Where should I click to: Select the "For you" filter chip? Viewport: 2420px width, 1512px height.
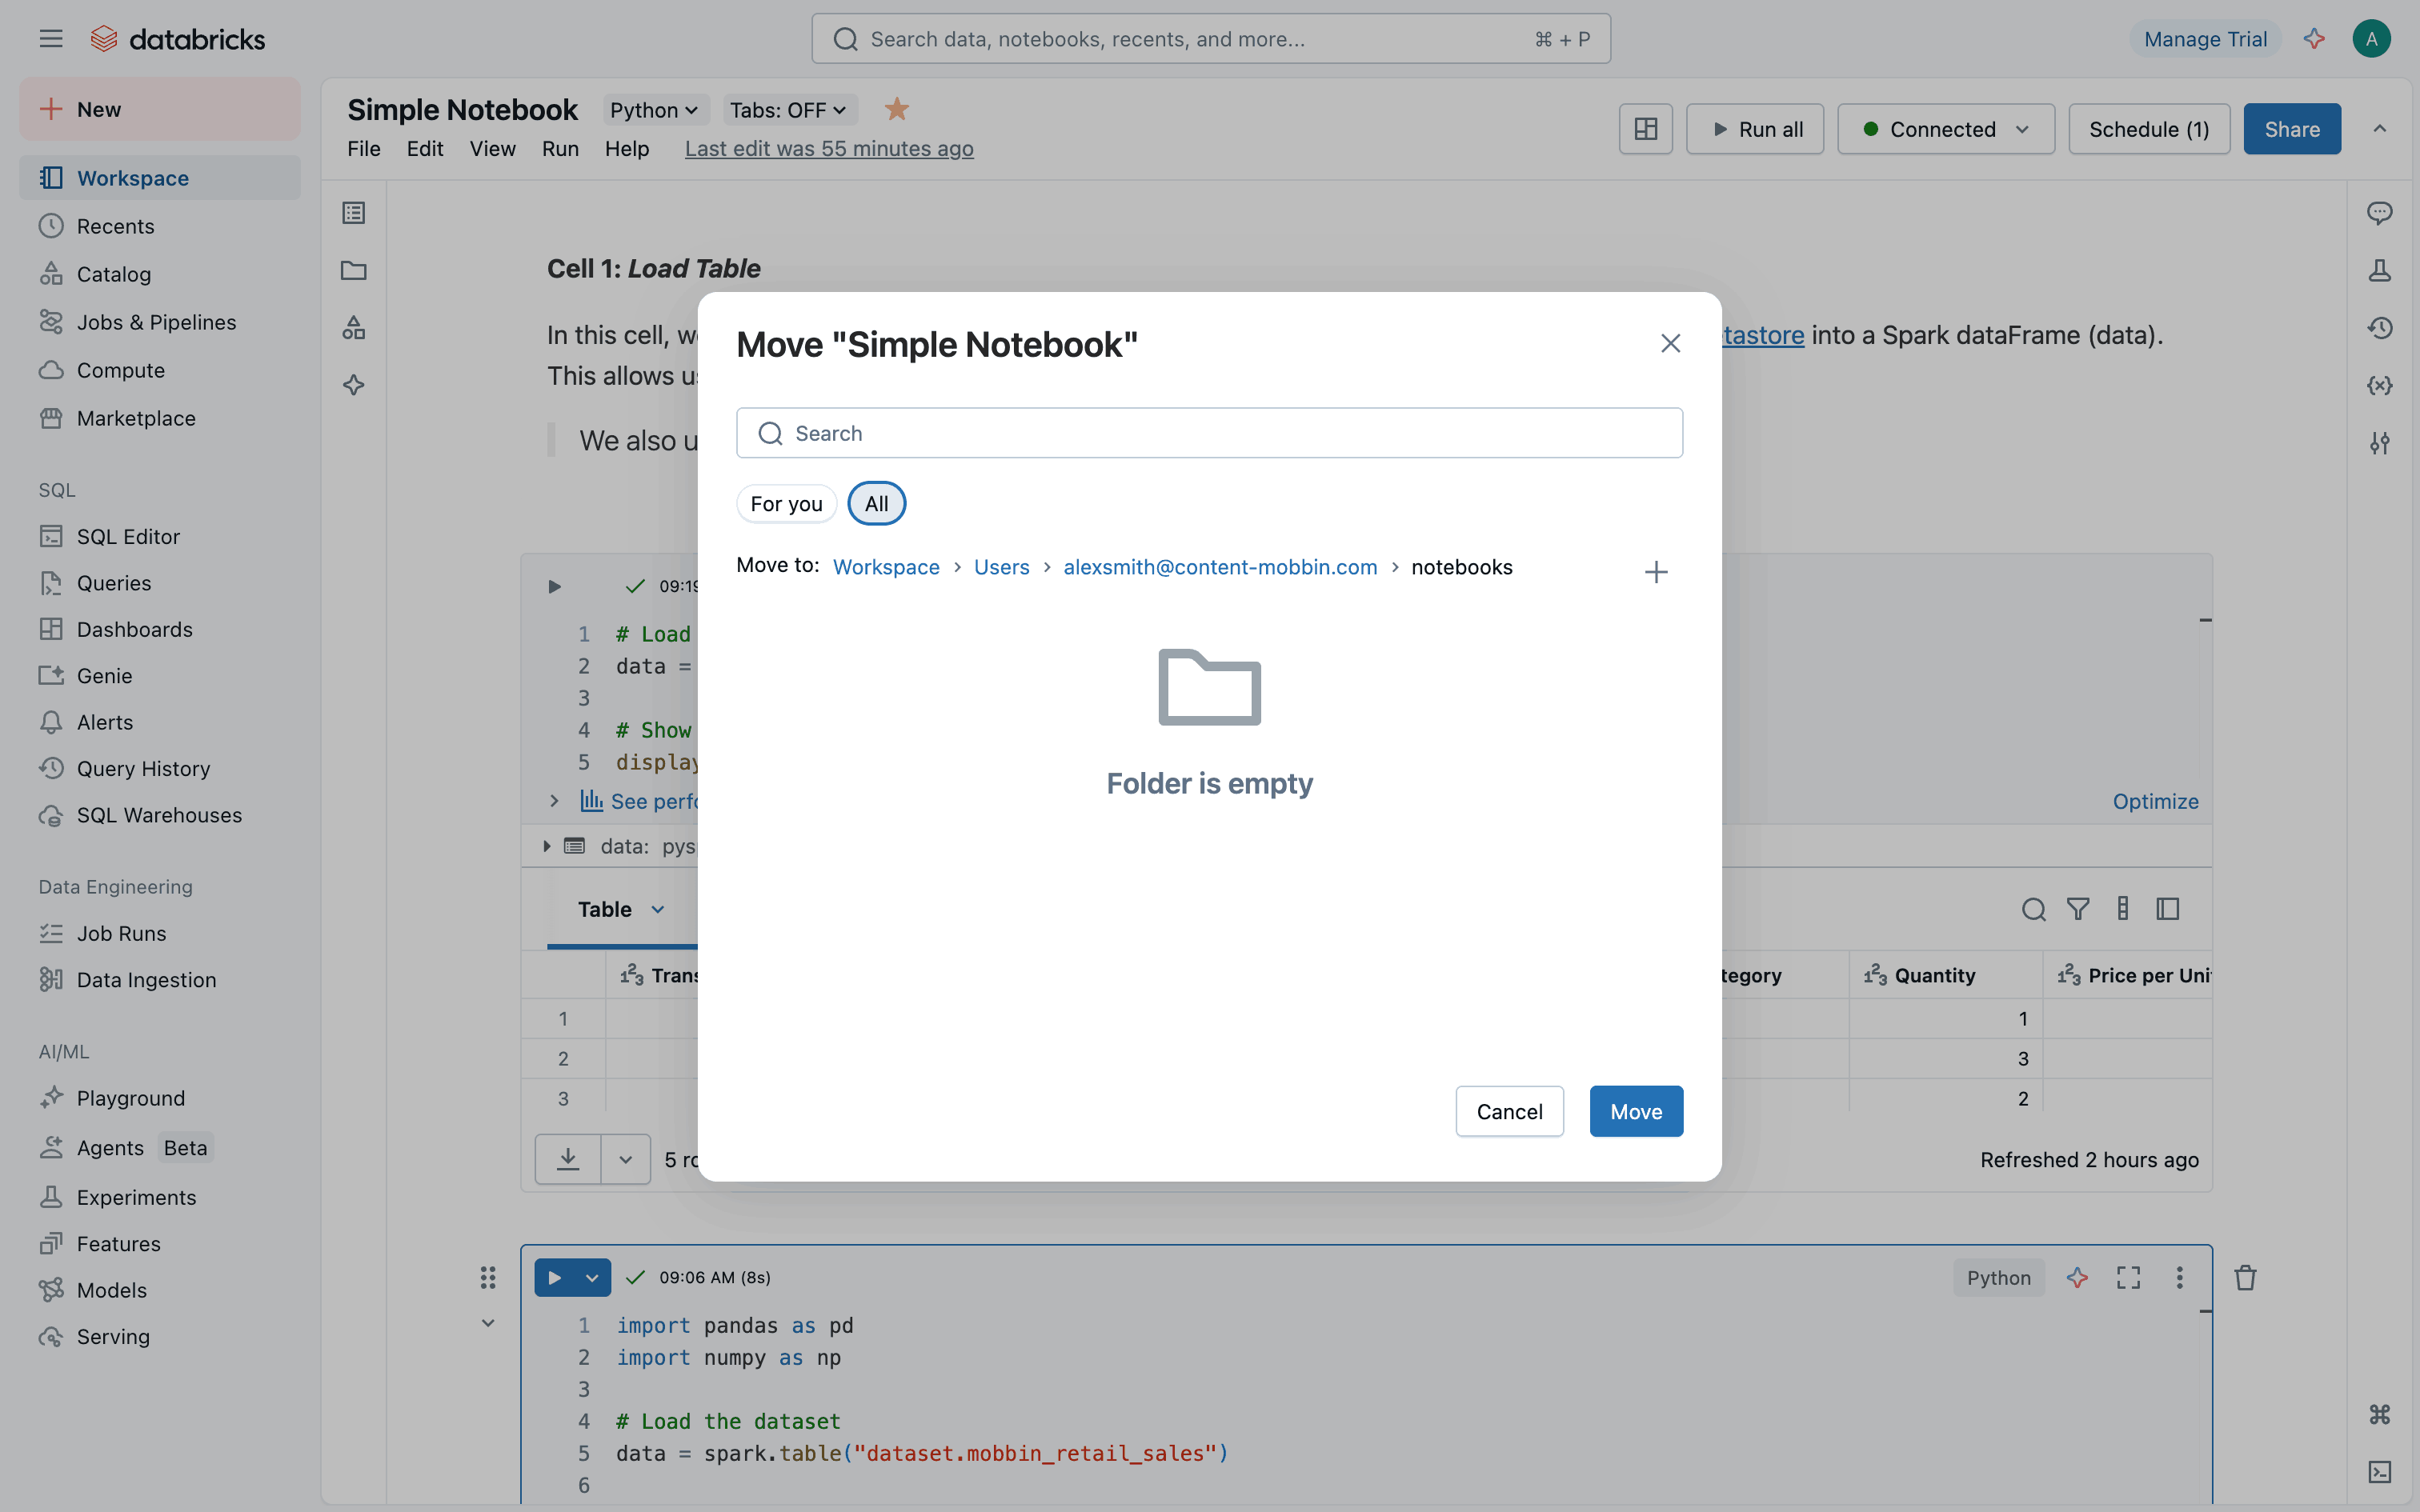coord(786,504)
